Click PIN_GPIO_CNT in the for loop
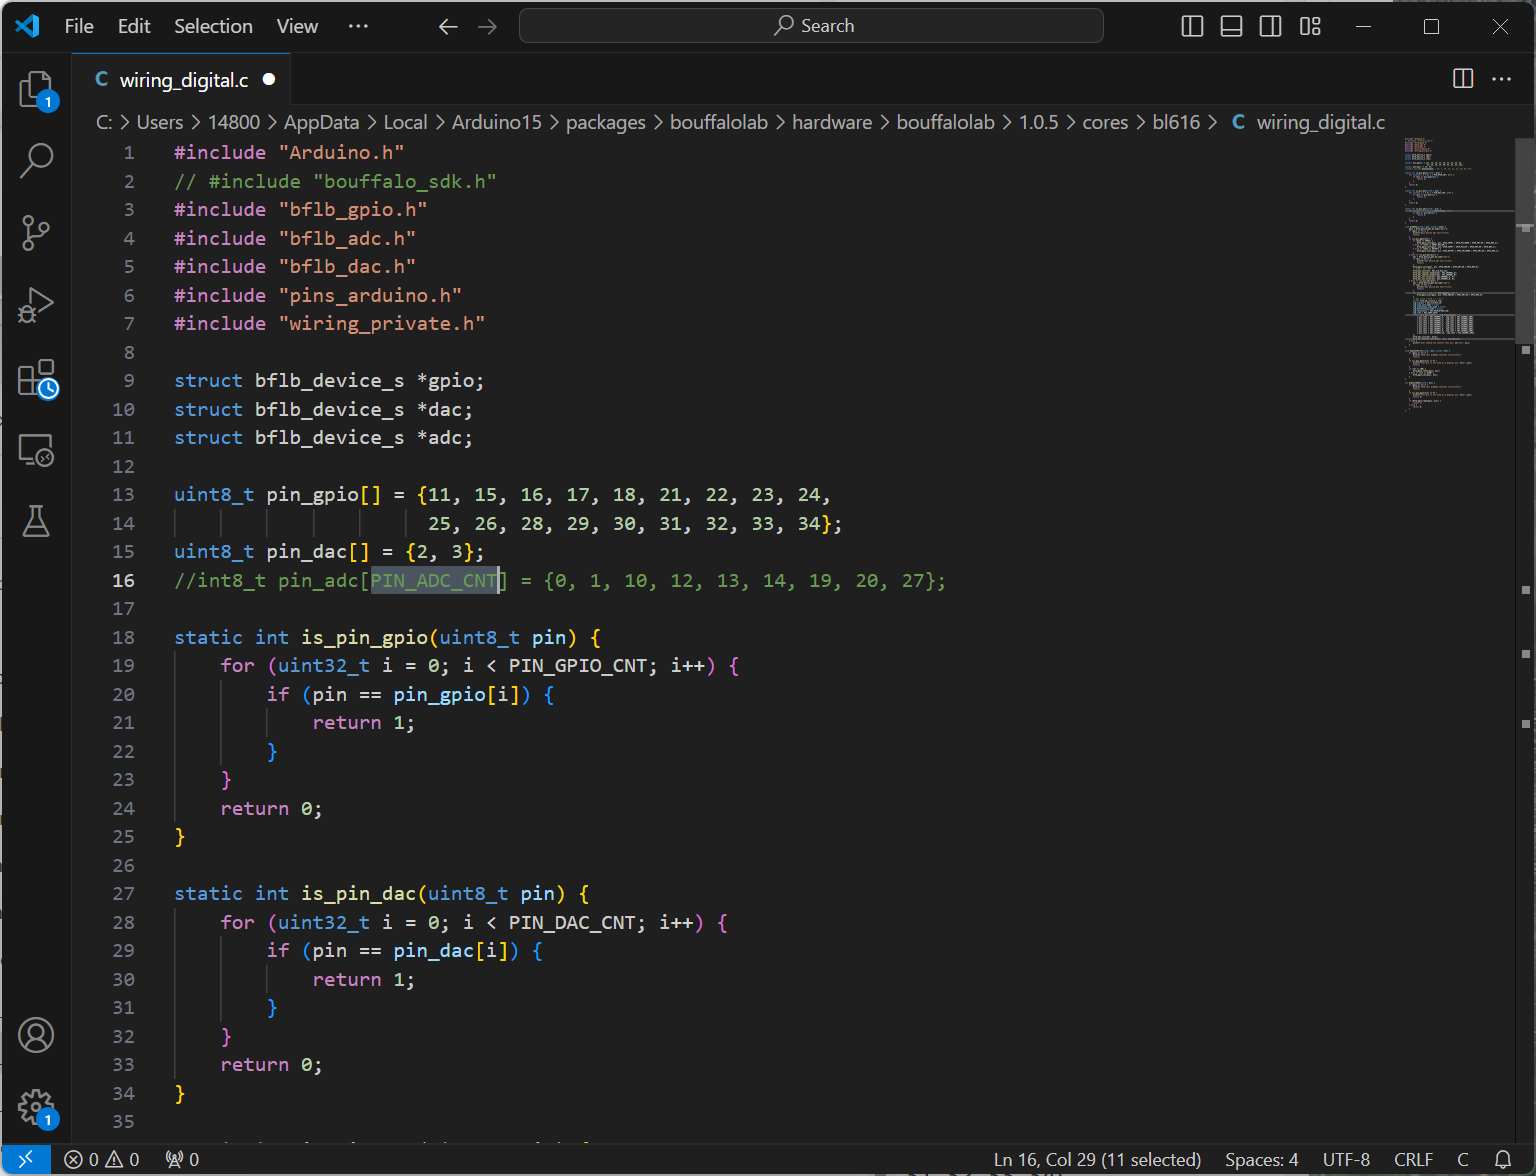 point(578,665)
